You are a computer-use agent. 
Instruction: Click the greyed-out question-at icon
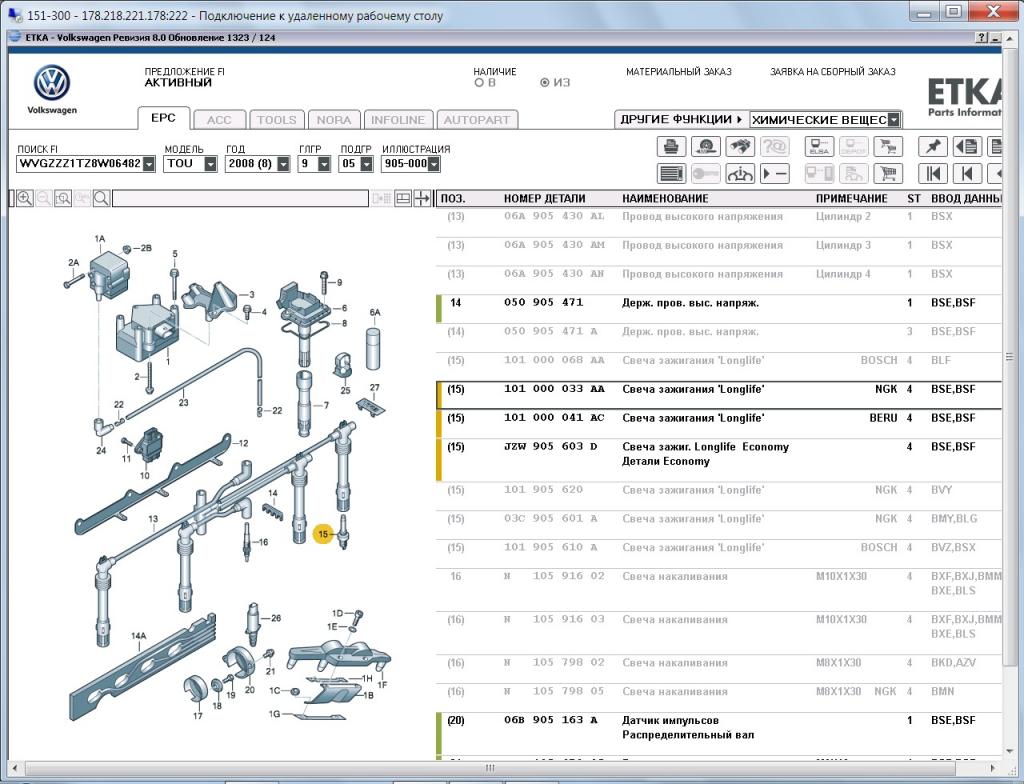pos(775,146)
